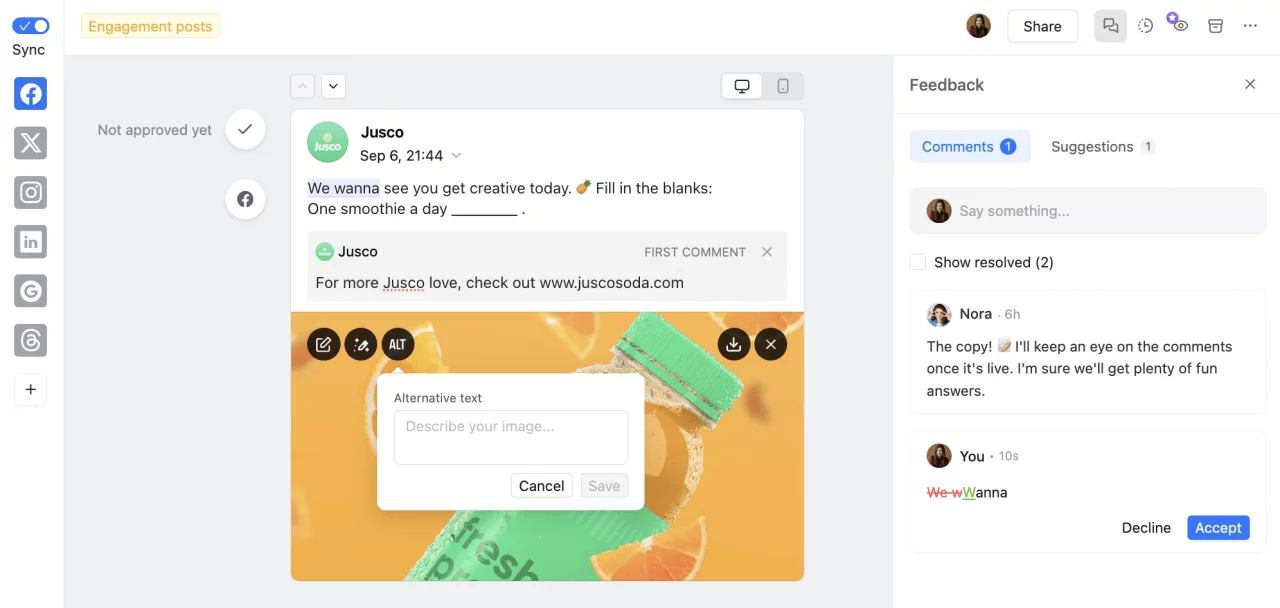Open the more options ellipsis menu
Viewport: 1280px width, 608px height.
[x=1250, y=25]
